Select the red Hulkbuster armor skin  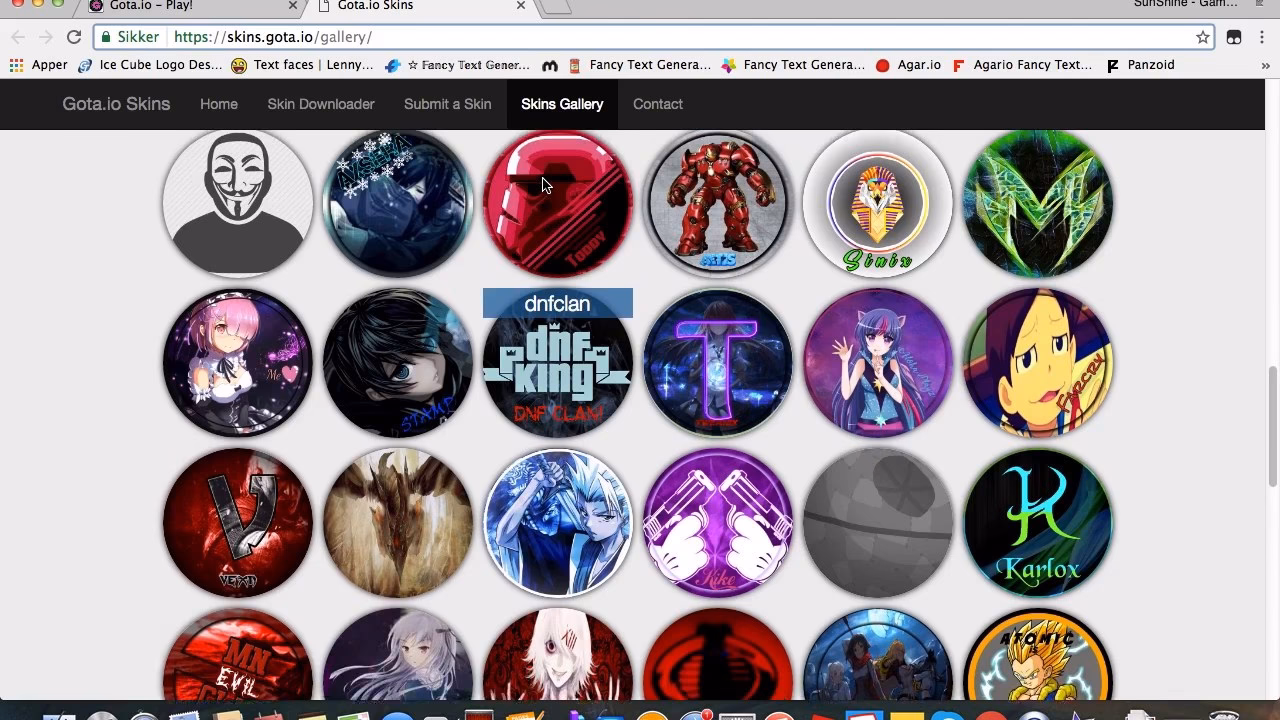pyautogui.click(x=718, y=203)
